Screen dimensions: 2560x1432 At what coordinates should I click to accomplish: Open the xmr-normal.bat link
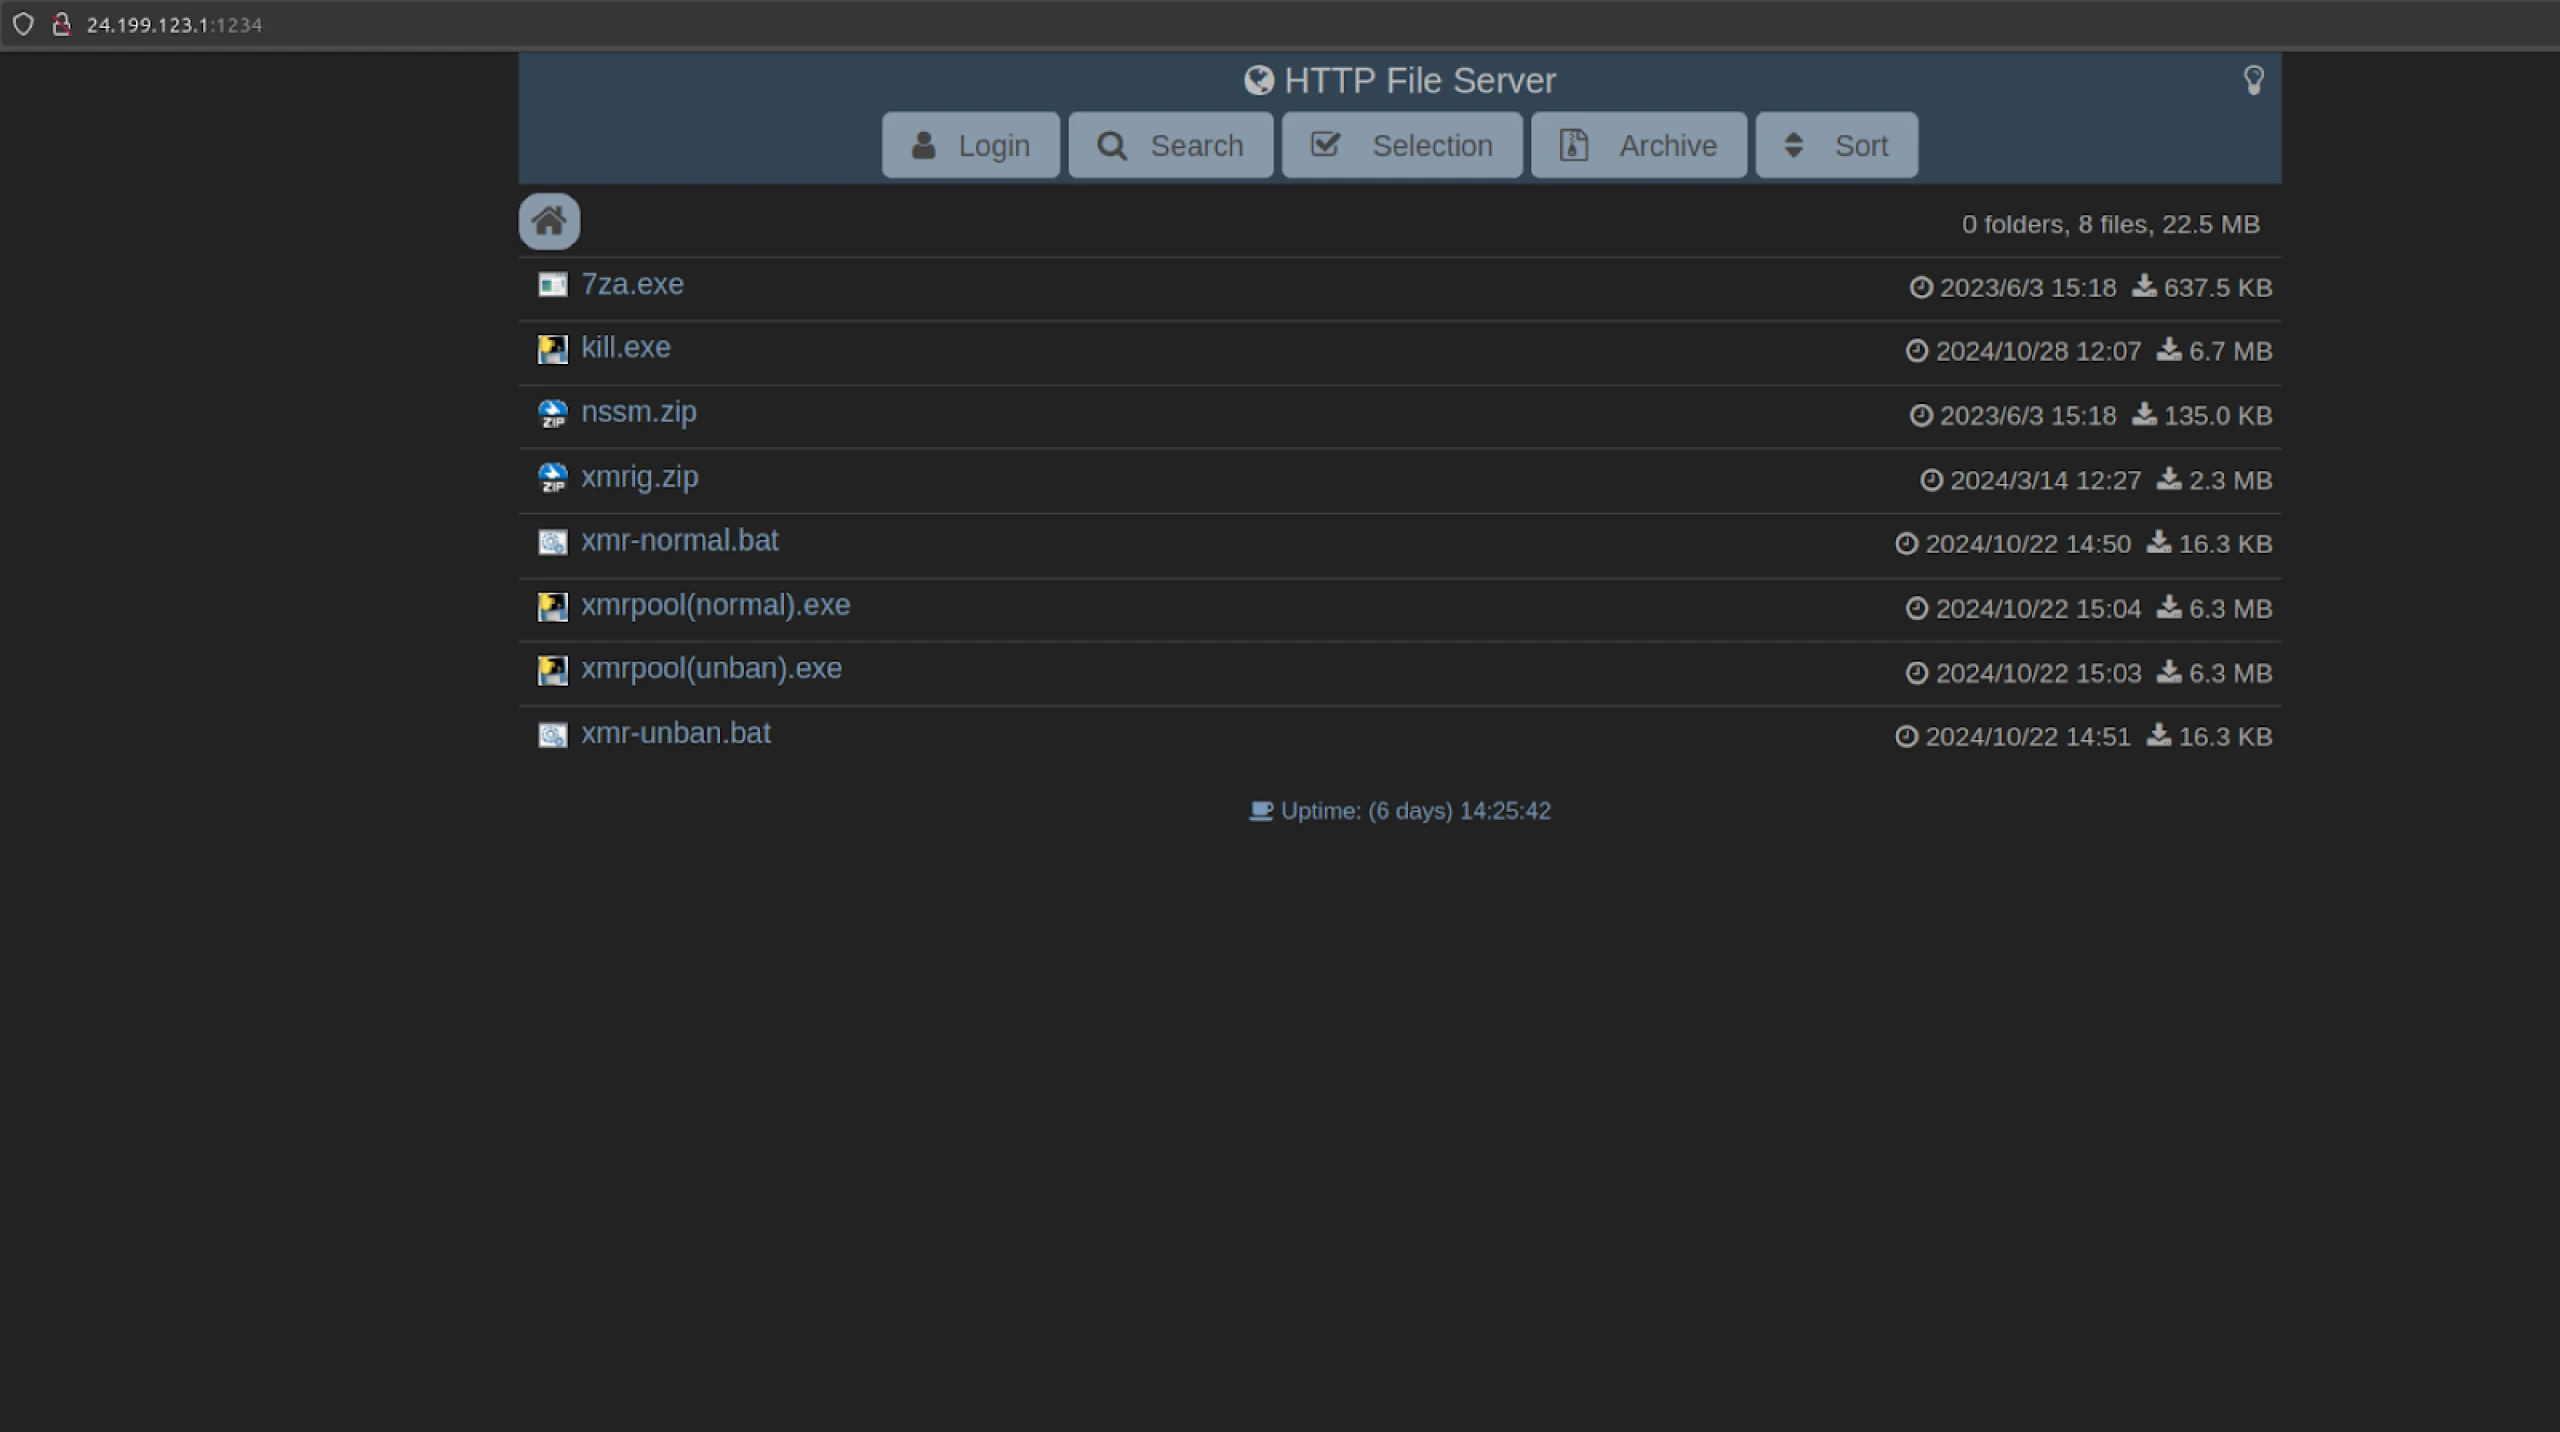[x=680, y=540]
